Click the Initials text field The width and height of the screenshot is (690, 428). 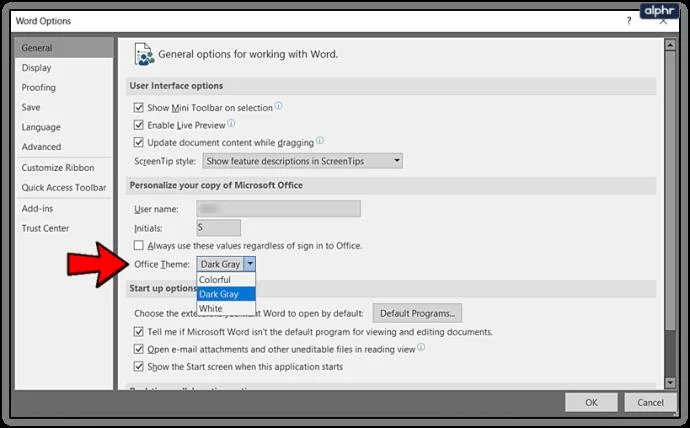coord(218,228)
